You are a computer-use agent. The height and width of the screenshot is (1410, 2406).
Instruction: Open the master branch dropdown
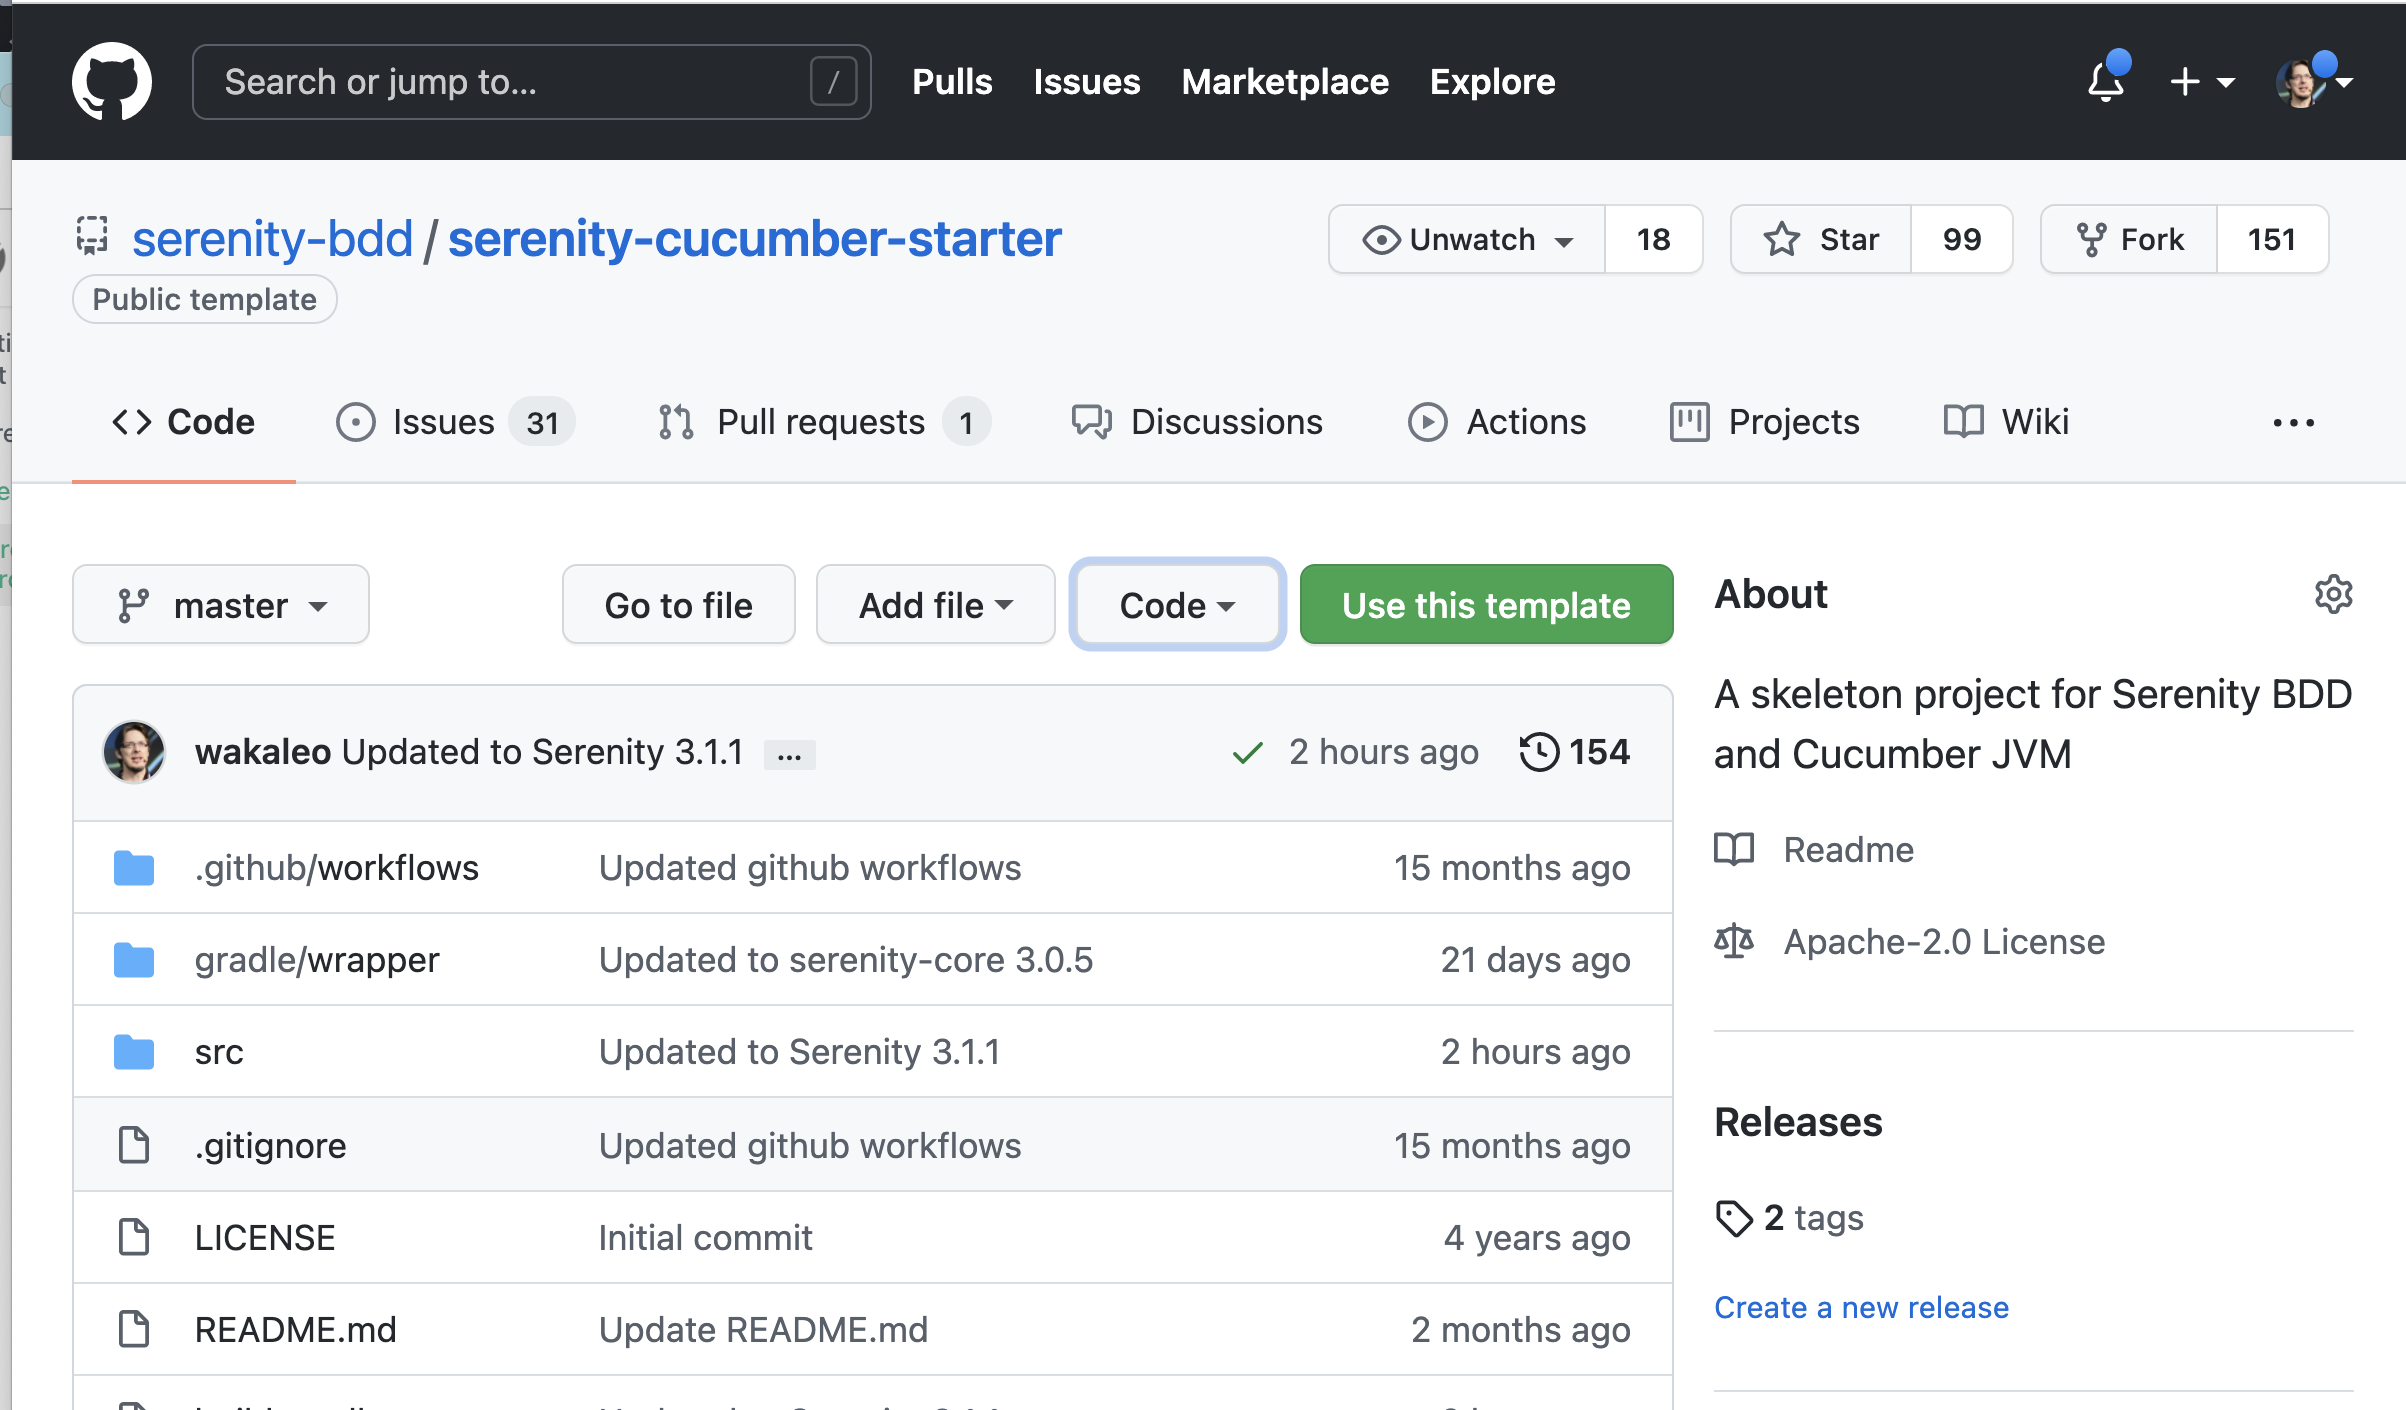point(221,605)
